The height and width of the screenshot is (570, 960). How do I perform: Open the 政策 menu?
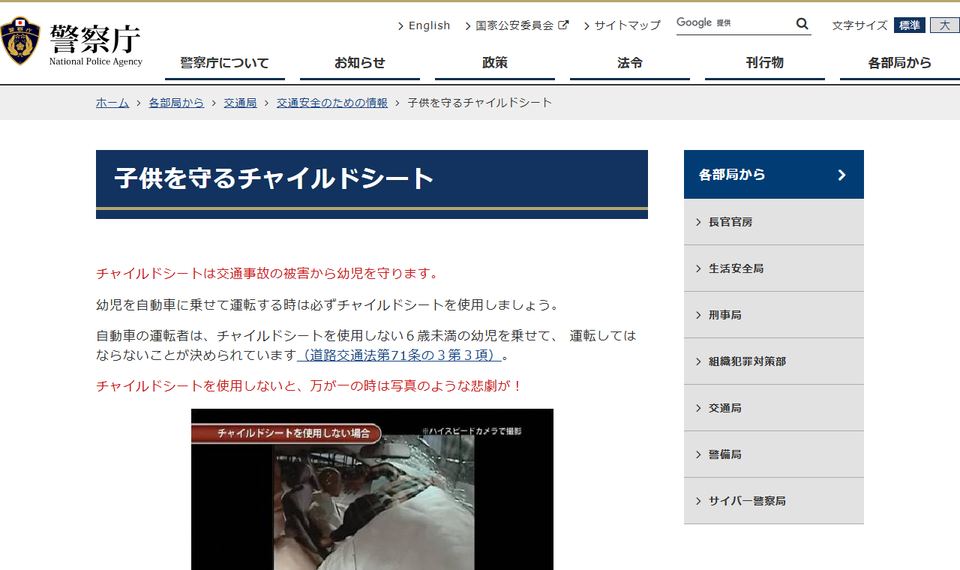click(x=495, y=63)
